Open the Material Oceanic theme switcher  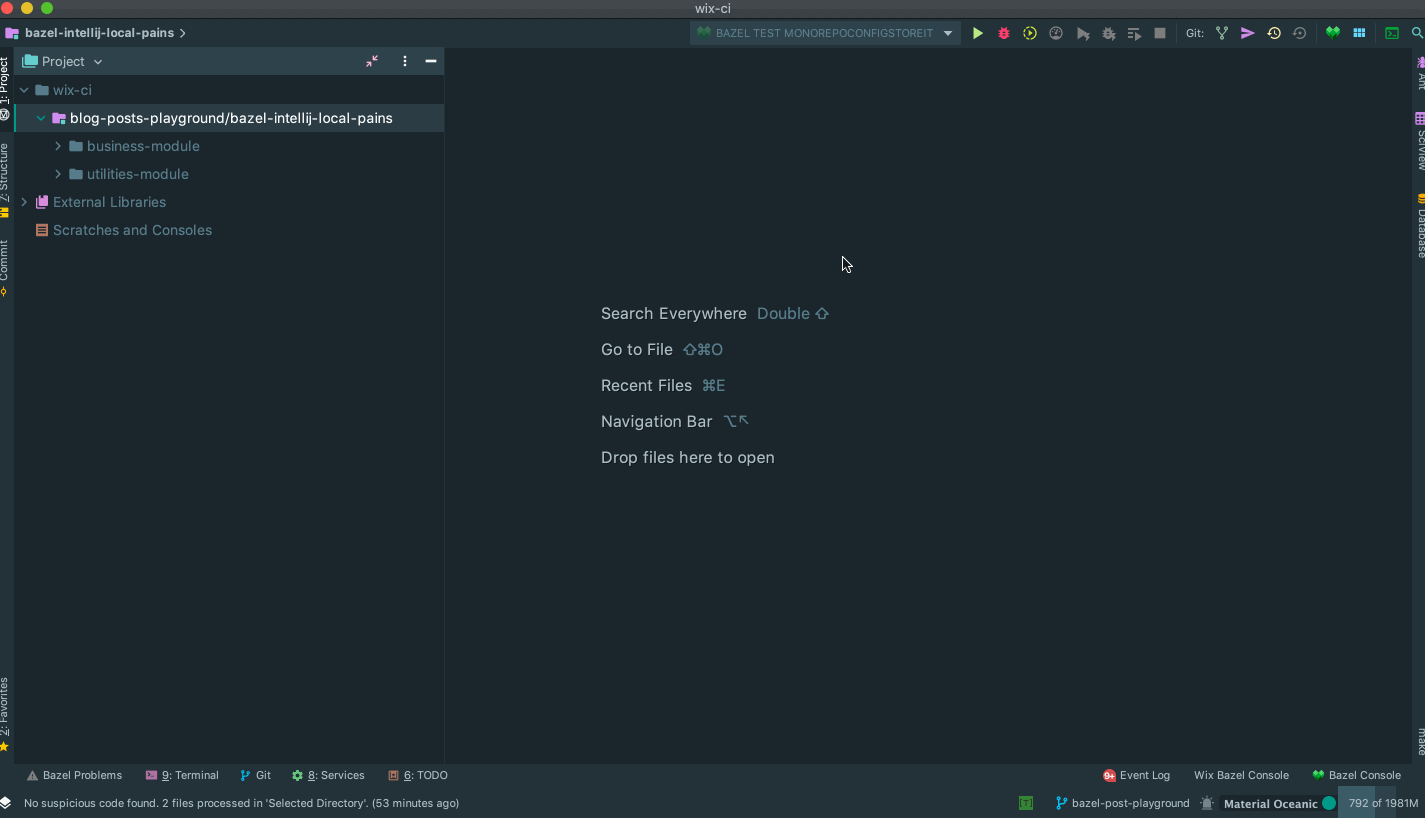coord(1279,803)
